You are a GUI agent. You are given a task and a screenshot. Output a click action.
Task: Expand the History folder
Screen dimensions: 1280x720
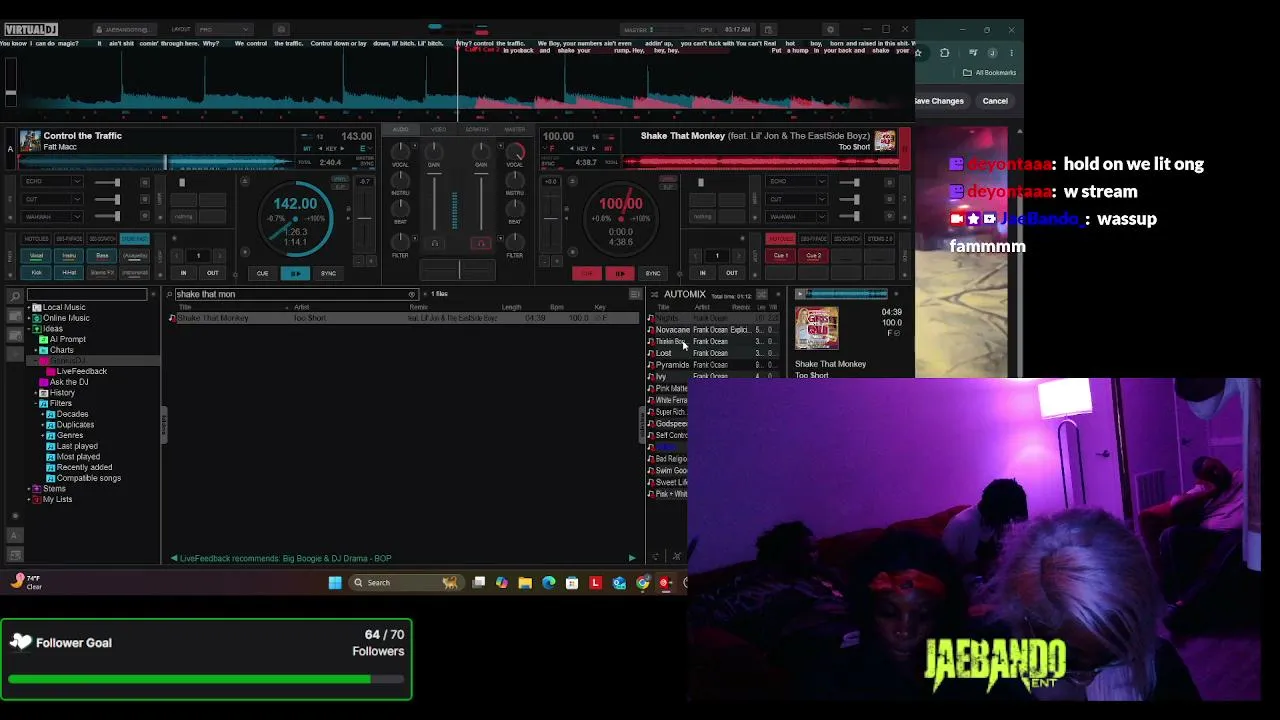click(x=35, y=393)
